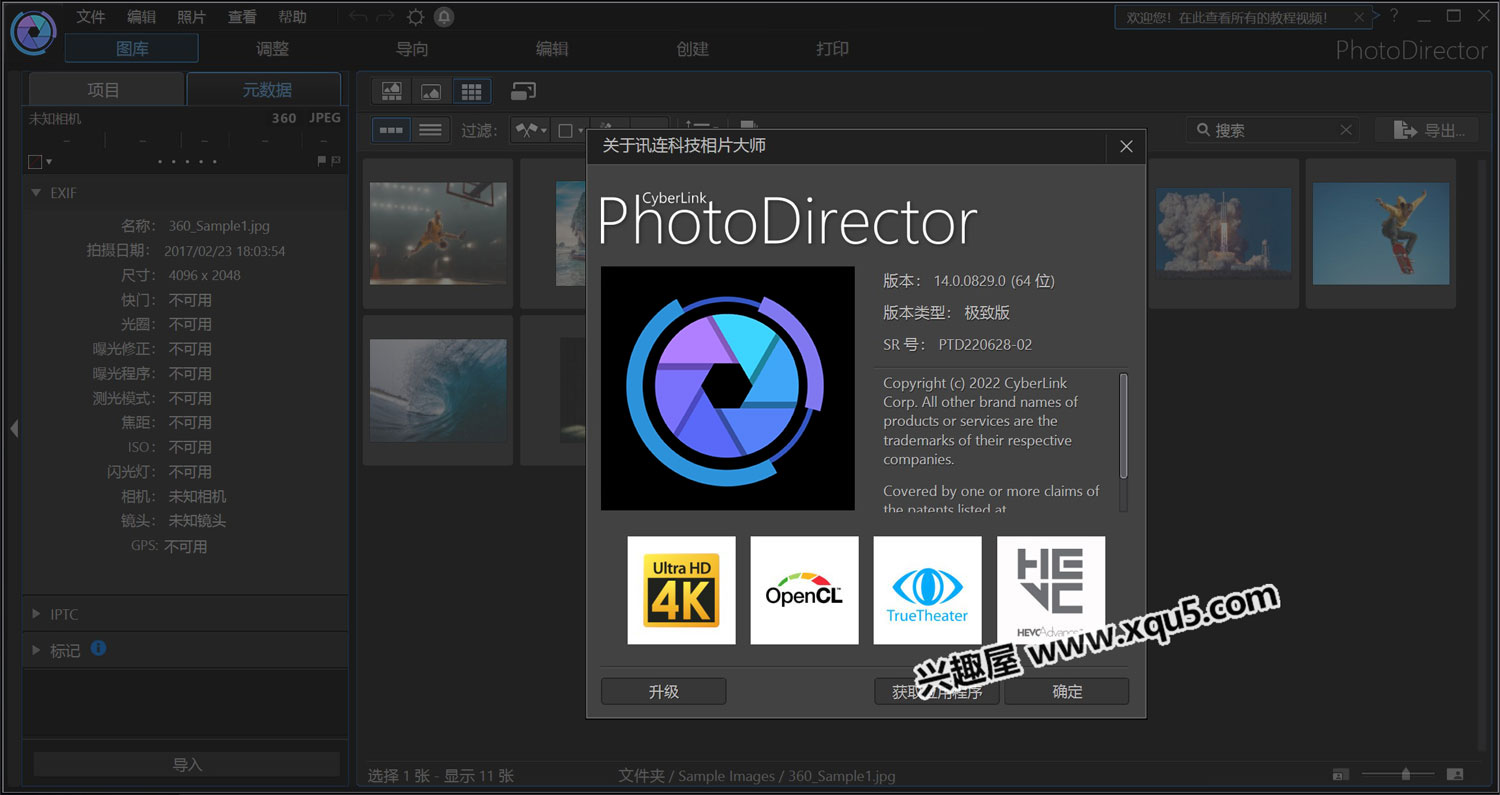This screenshot has width=1500, height=795.
Task: Click the info icon next to 标记
Action: pos(98,648)
